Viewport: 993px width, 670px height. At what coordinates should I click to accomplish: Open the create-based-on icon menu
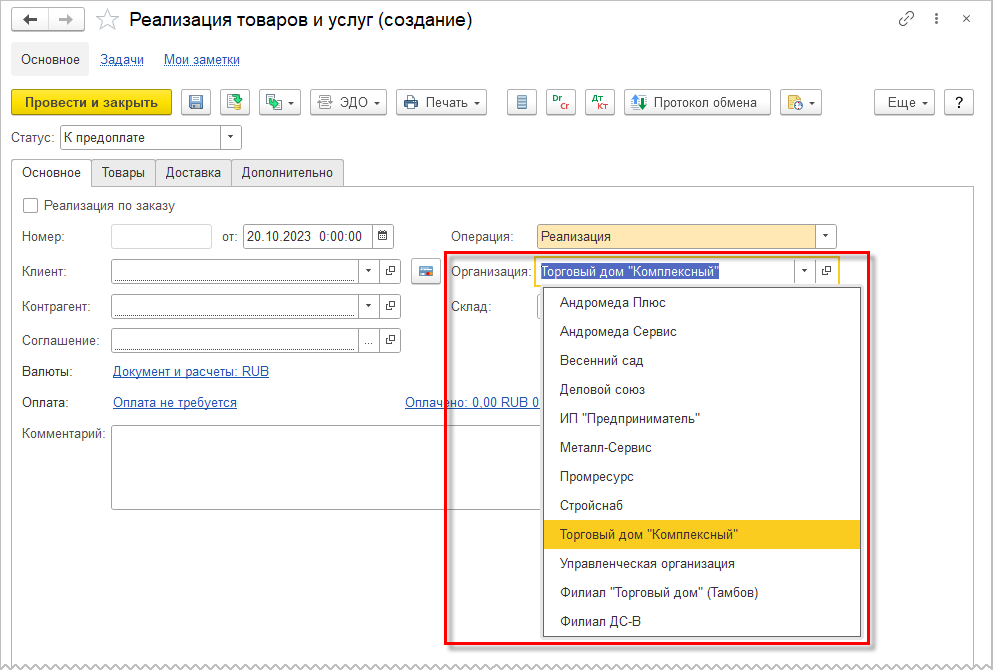pos(279,102)
